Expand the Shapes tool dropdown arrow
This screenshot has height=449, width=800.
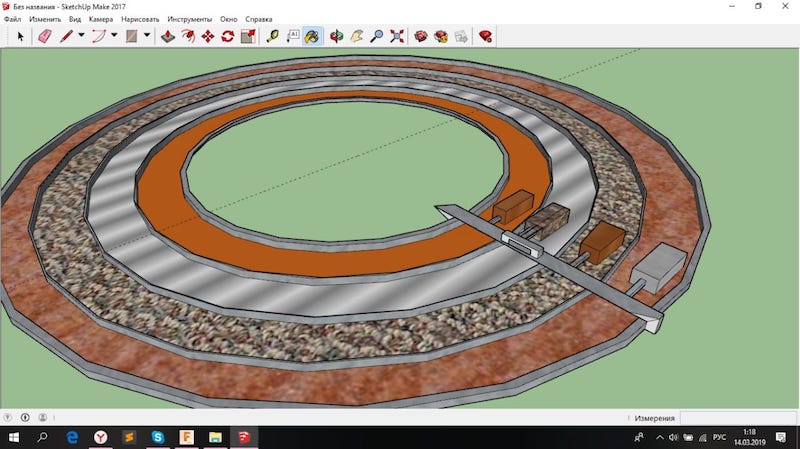tap(147, 36)
